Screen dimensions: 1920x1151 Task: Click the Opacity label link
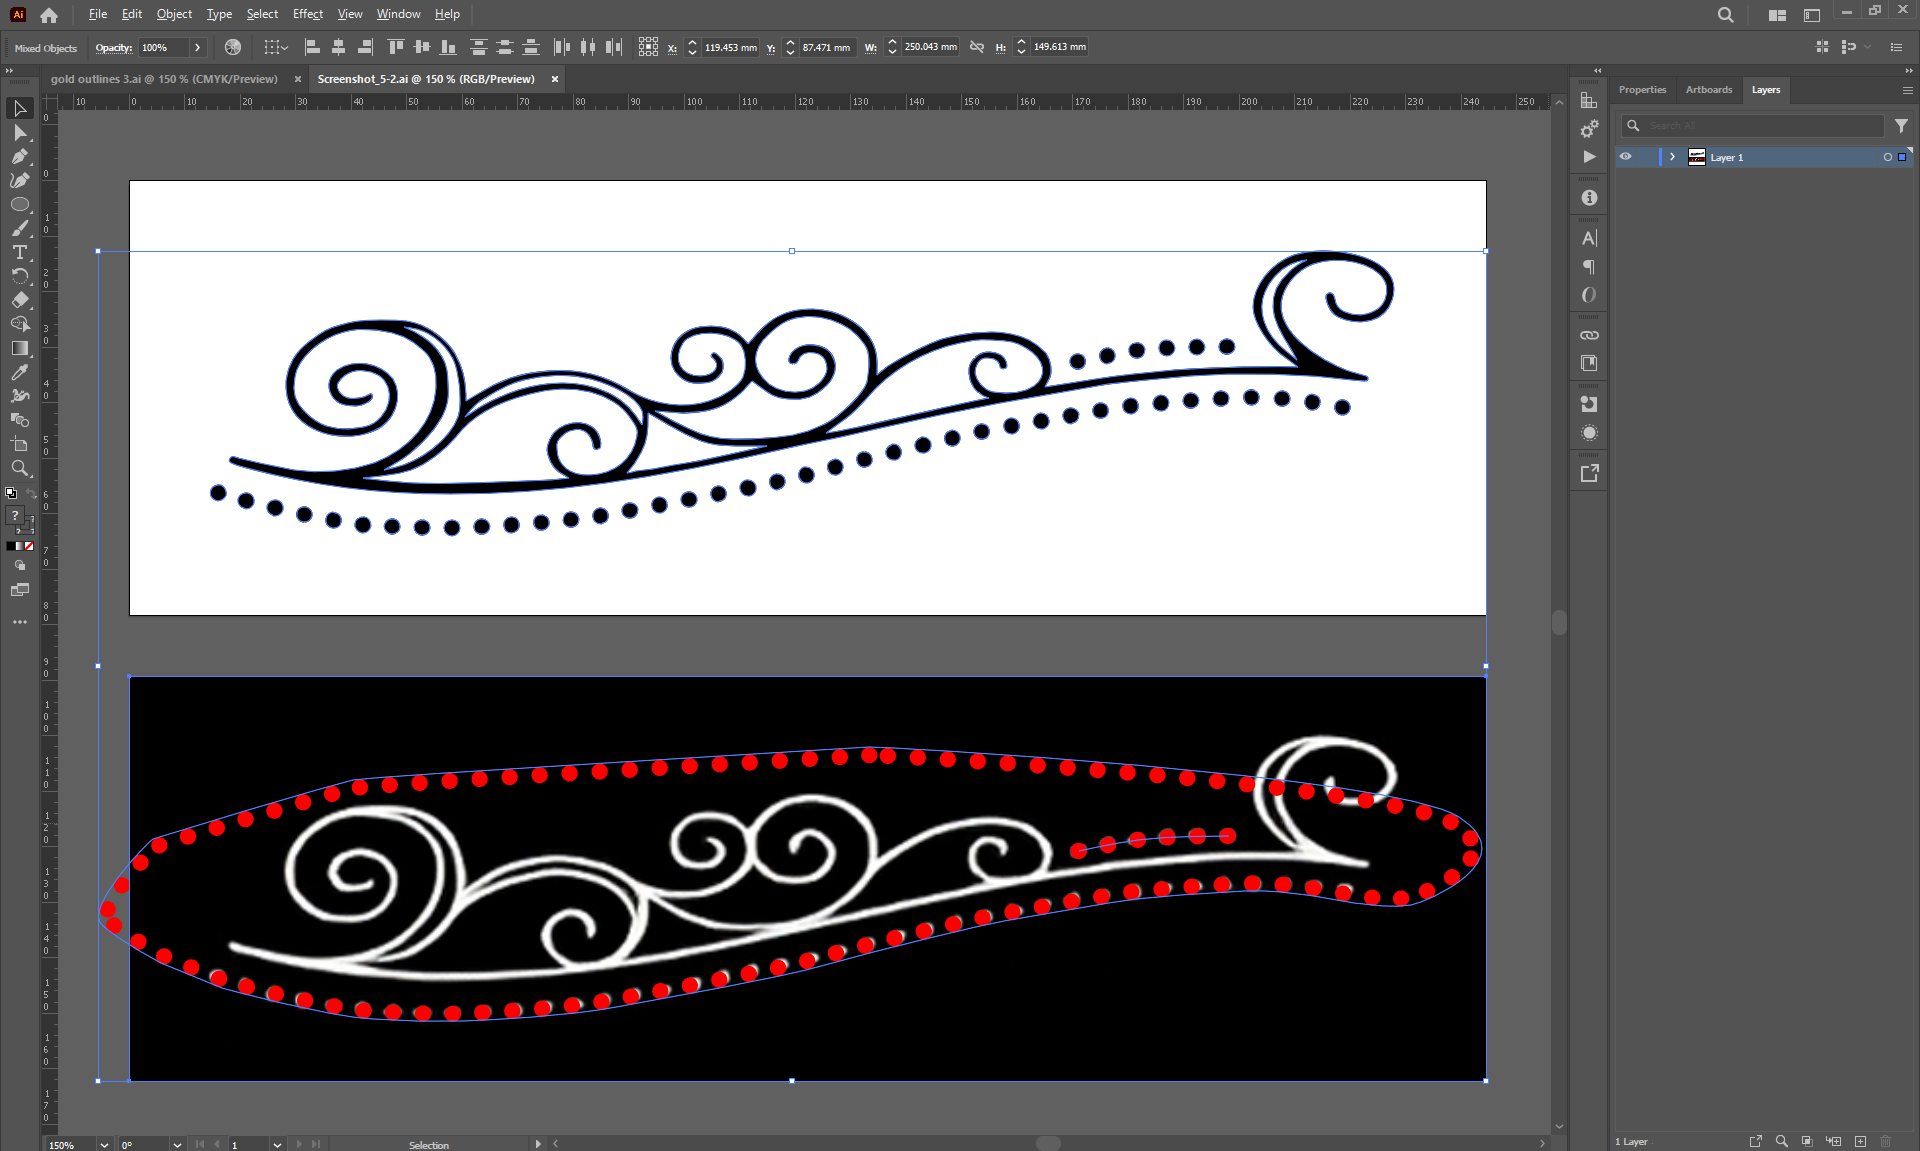click(113, 48)
